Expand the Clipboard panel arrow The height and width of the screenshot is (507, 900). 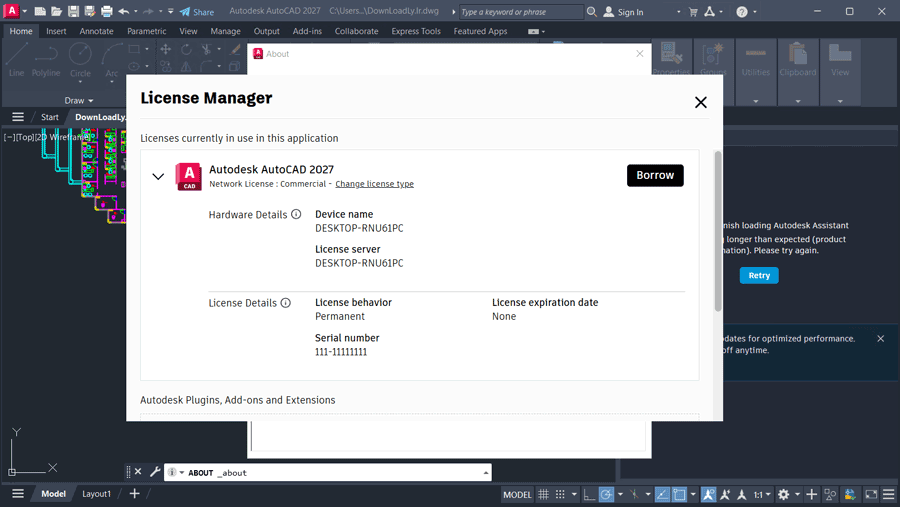coord(797,101)
